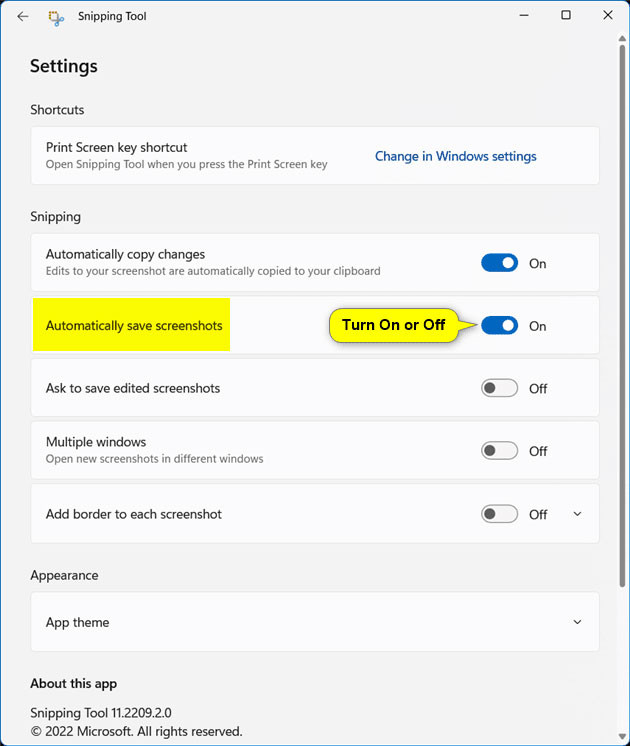Turn on the Multiple windows toggle
630x746 pixels.
click(499, 451)
